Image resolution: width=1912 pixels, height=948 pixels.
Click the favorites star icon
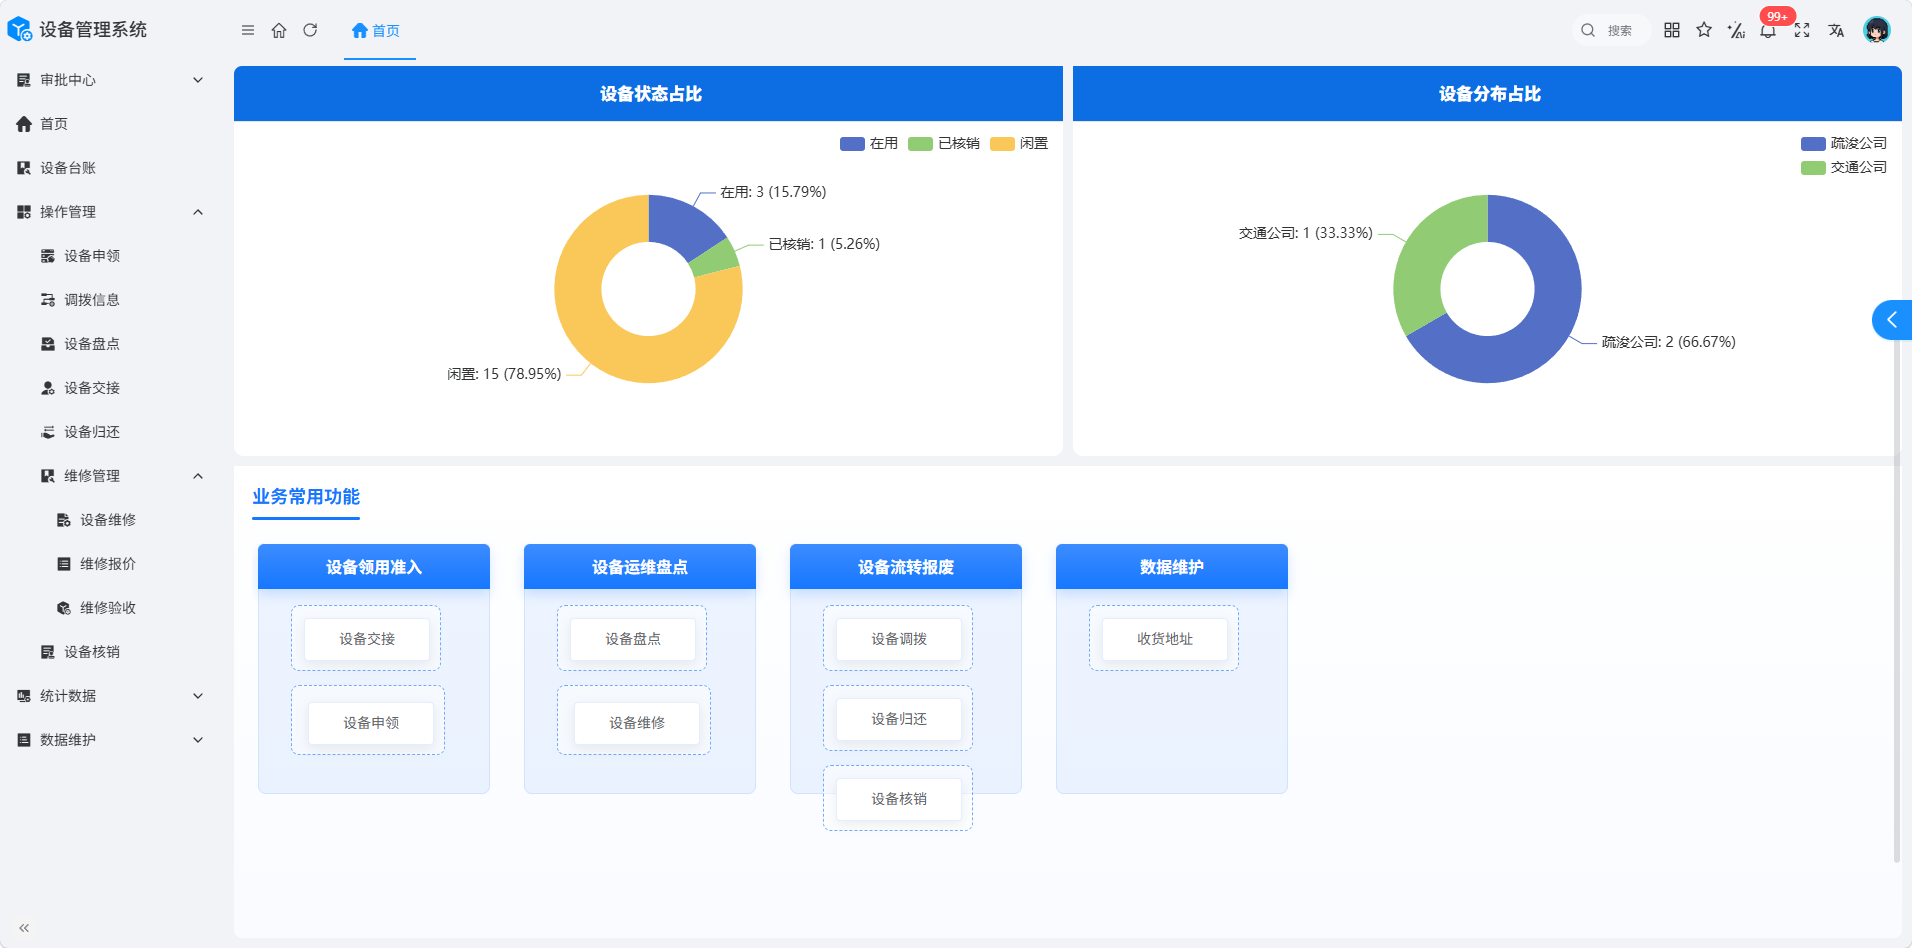click(1704, 30)
